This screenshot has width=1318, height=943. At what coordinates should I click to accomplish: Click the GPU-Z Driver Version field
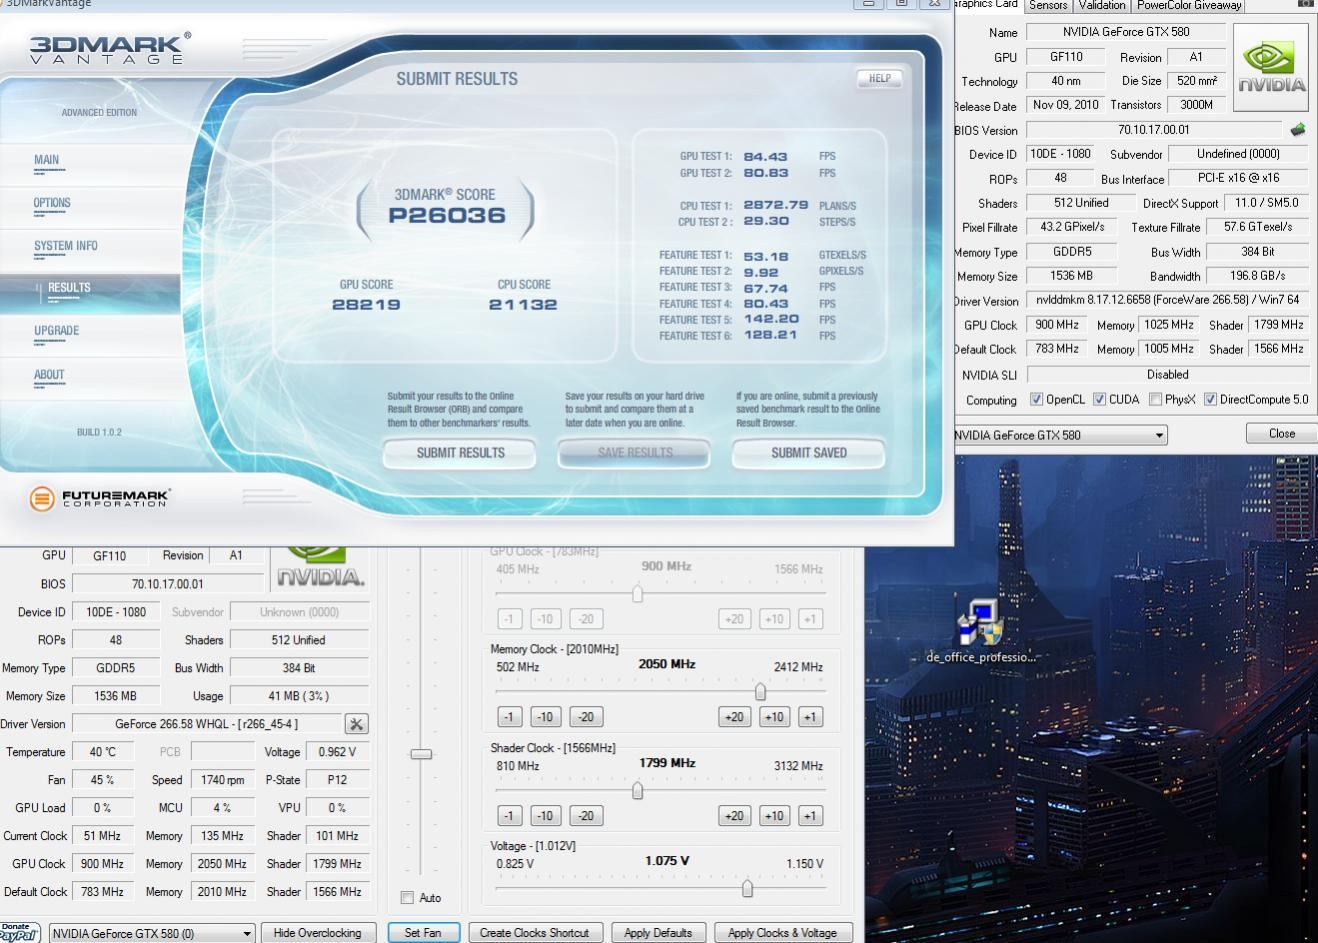coord(1168,300)
